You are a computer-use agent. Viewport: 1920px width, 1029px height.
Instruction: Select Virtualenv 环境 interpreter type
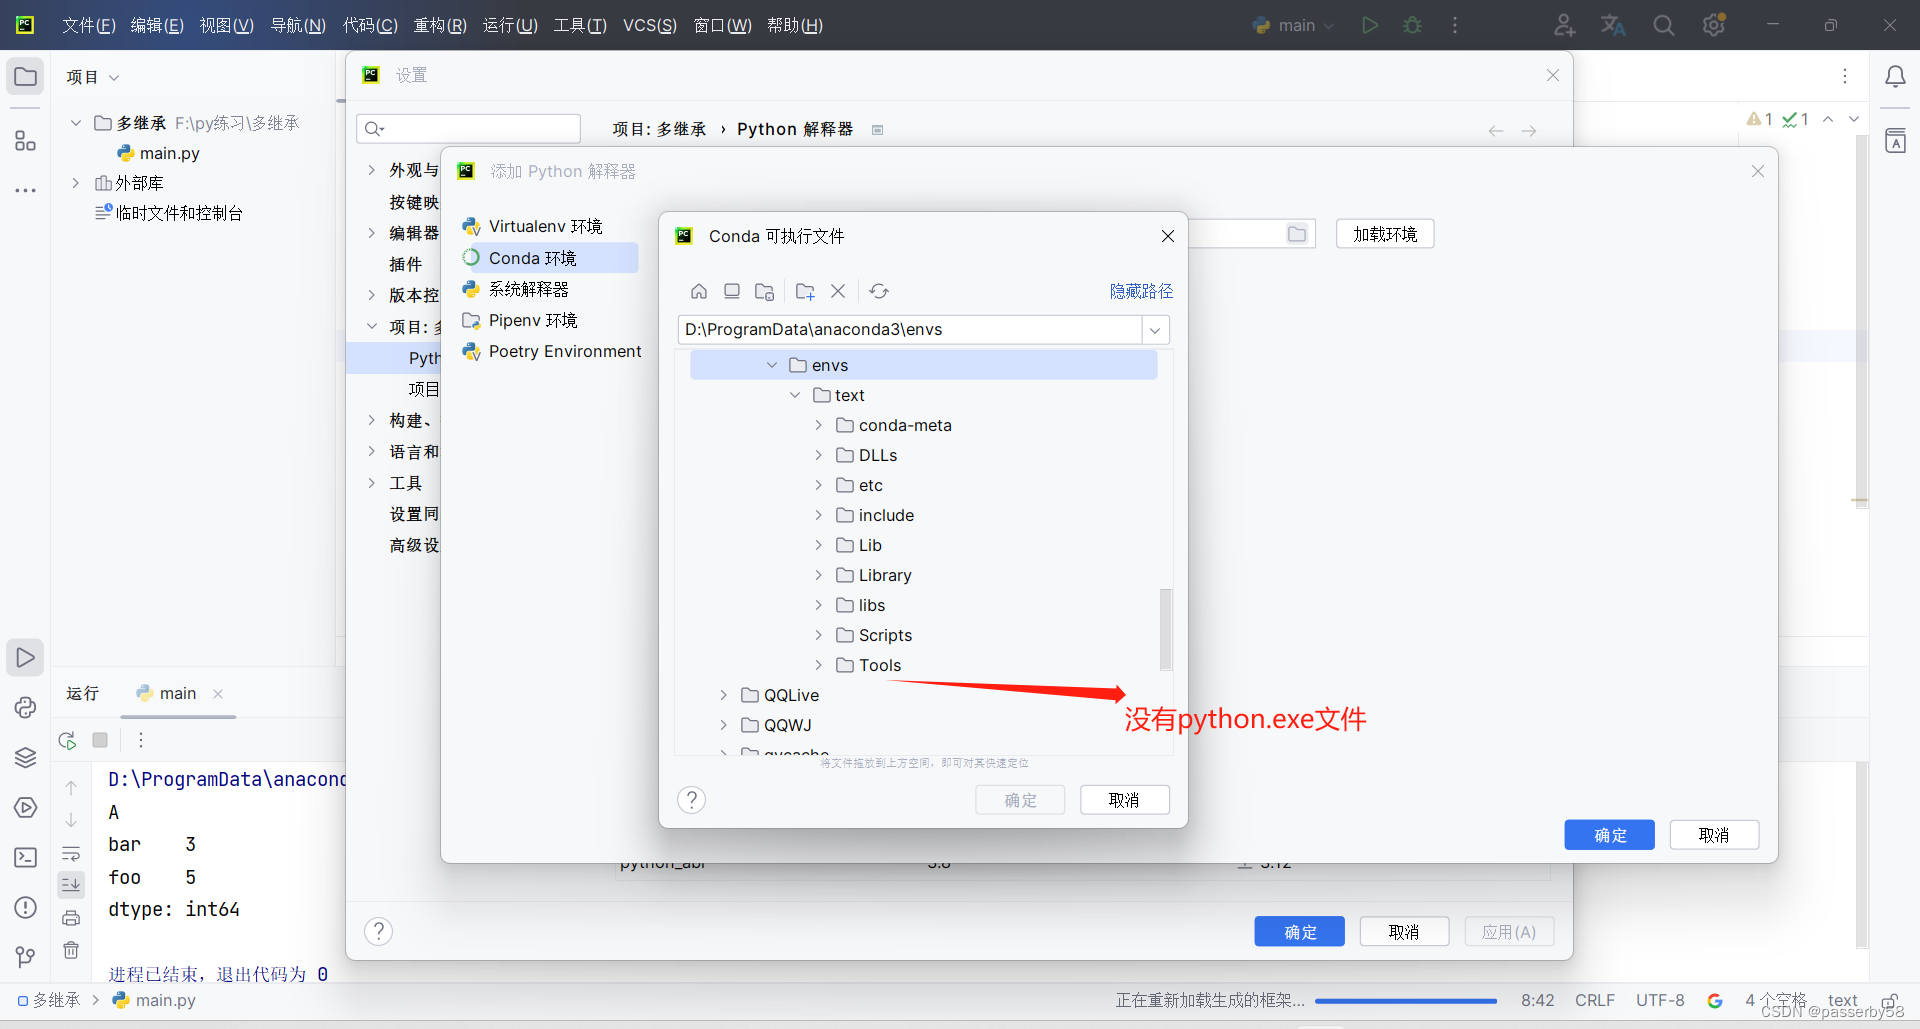(x=545, y=226)
